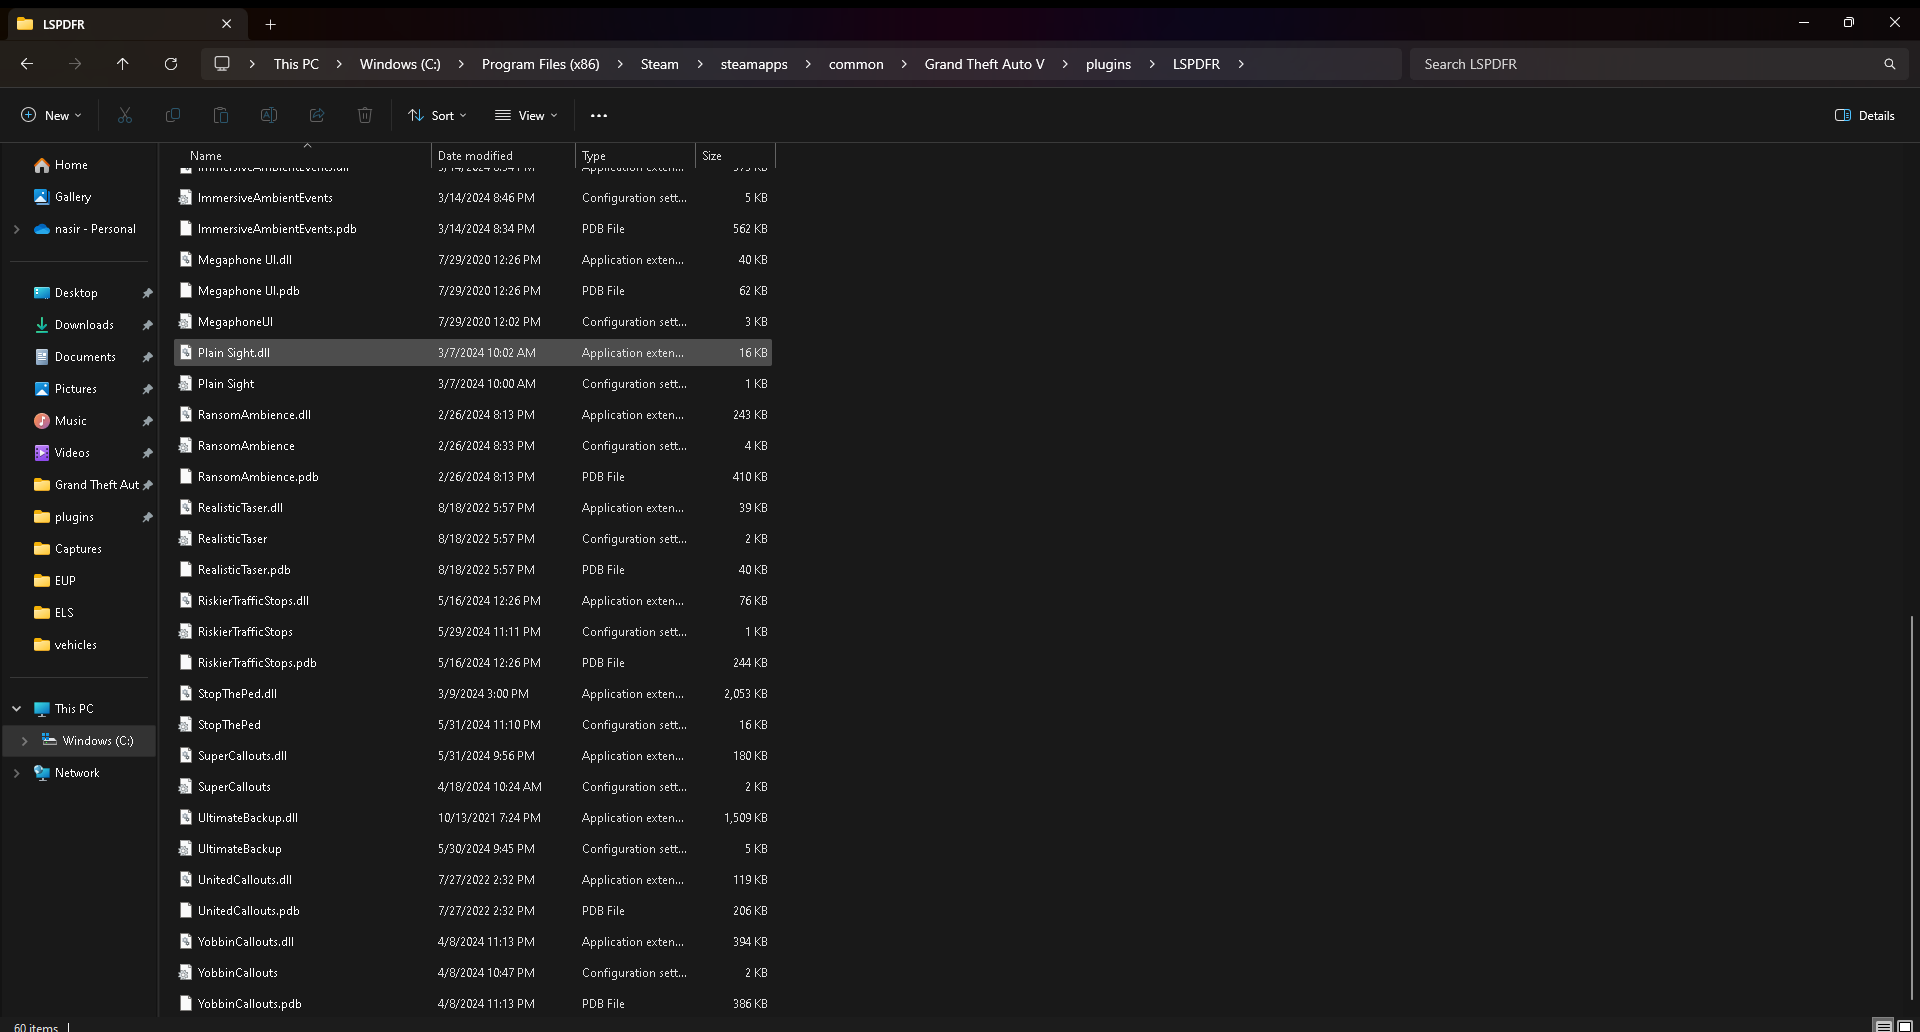This screenshot has height=1032, width=1920.
Task: Click the Copy icon in toolbar
Action: pos(173,116)
